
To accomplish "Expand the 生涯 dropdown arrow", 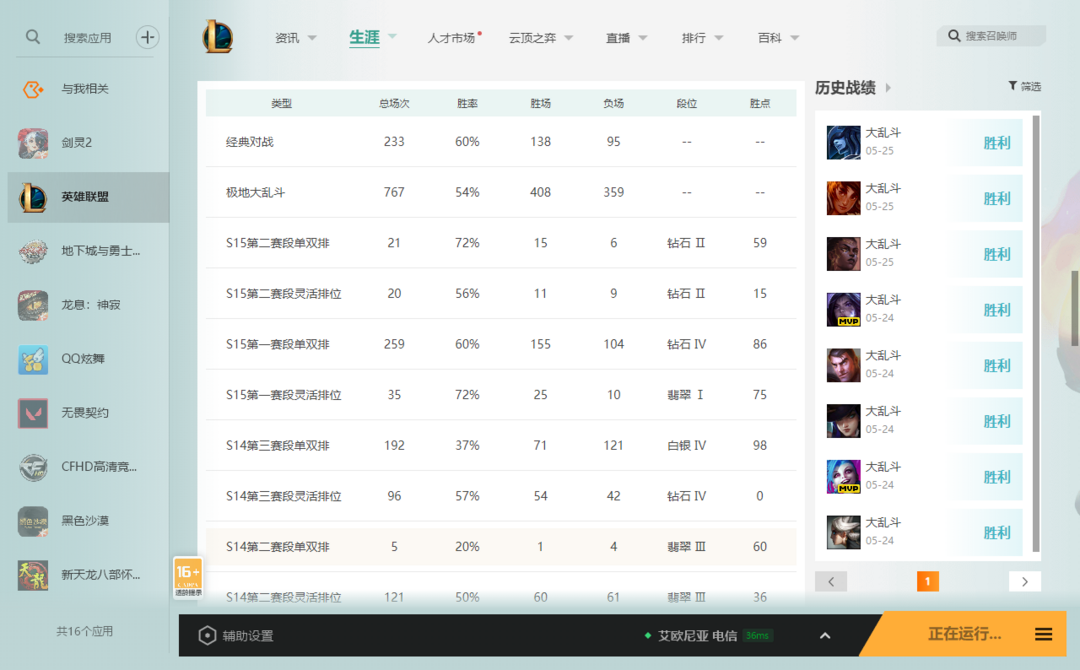I will [x=393, y=36].
